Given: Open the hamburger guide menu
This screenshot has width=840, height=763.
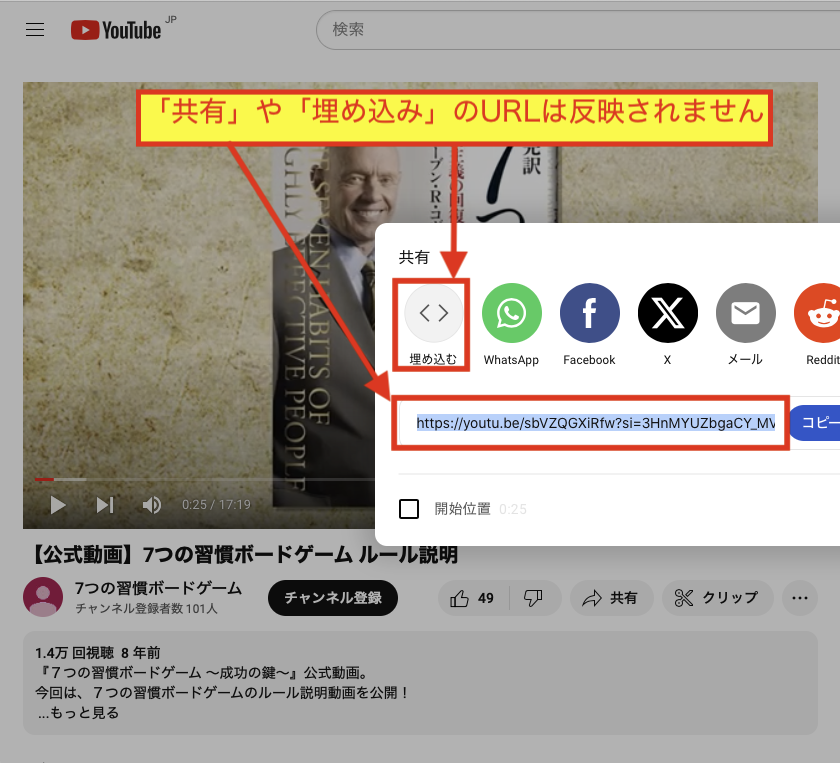Looking at the screenshot, I should point(35,29).
